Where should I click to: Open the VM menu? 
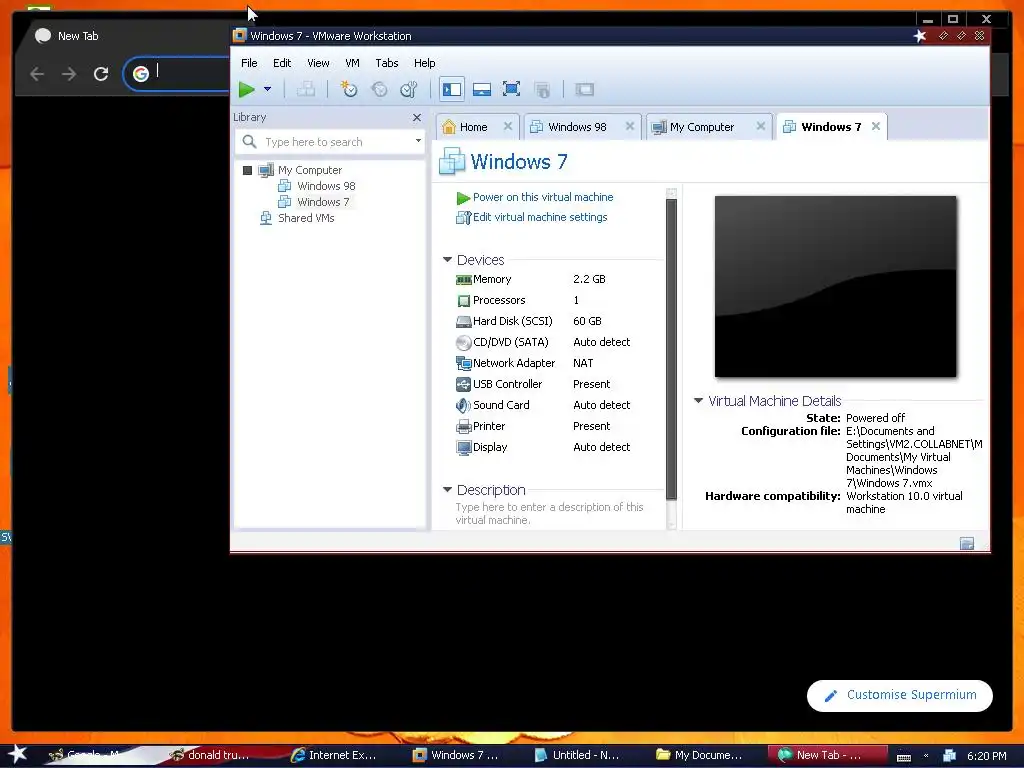[x=352, y=63]
